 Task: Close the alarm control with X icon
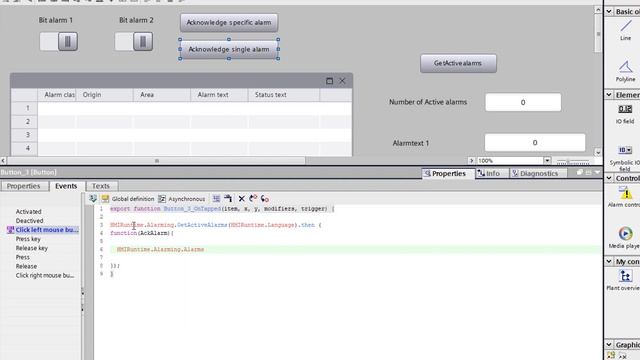[342, 81]
